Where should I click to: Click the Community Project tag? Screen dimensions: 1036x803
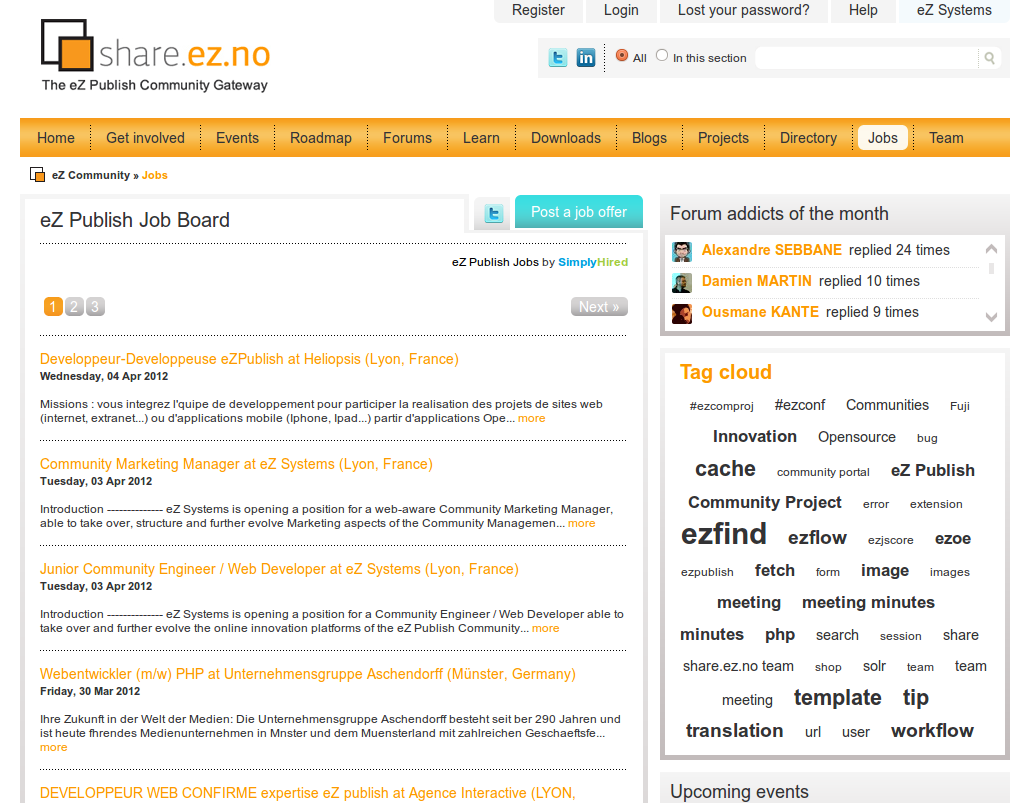click(x=764, y=502)
